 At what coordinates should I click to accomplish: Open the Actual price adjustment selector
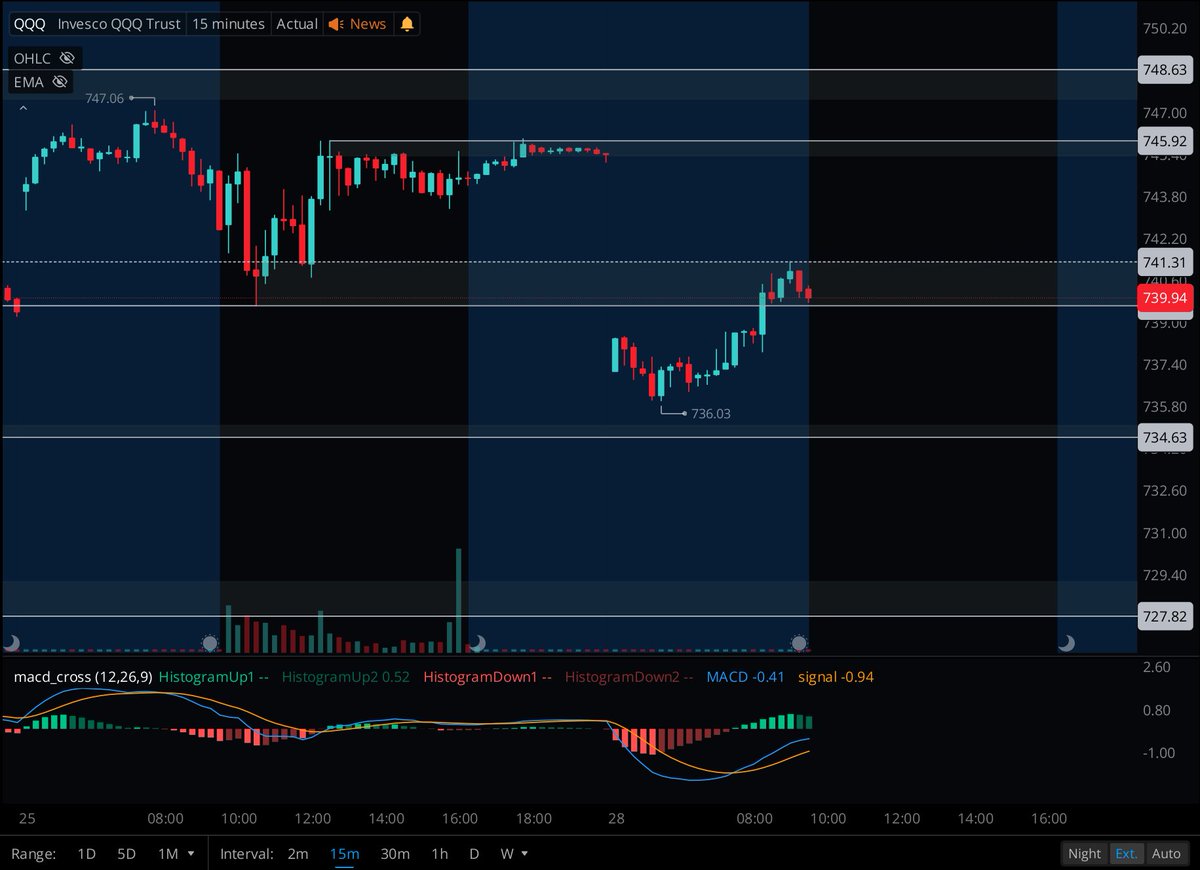[x=297, y=24]
